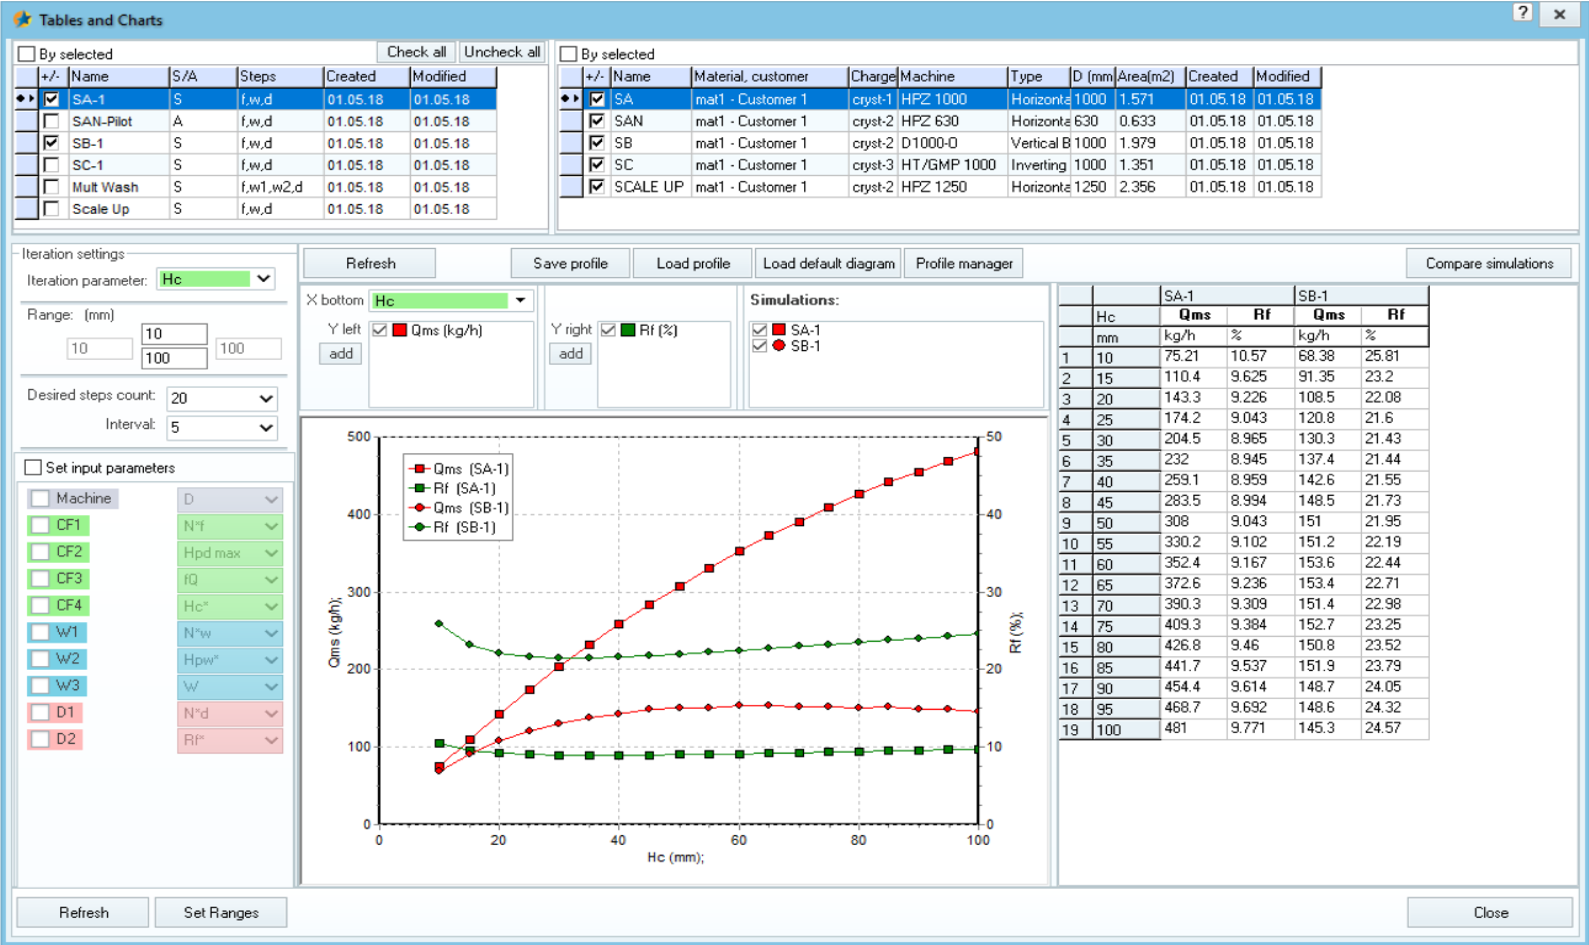Viewport: 1589px width, 945px height.
Task: Check the Mult Wash row checkbox
Action: (51, 187)
